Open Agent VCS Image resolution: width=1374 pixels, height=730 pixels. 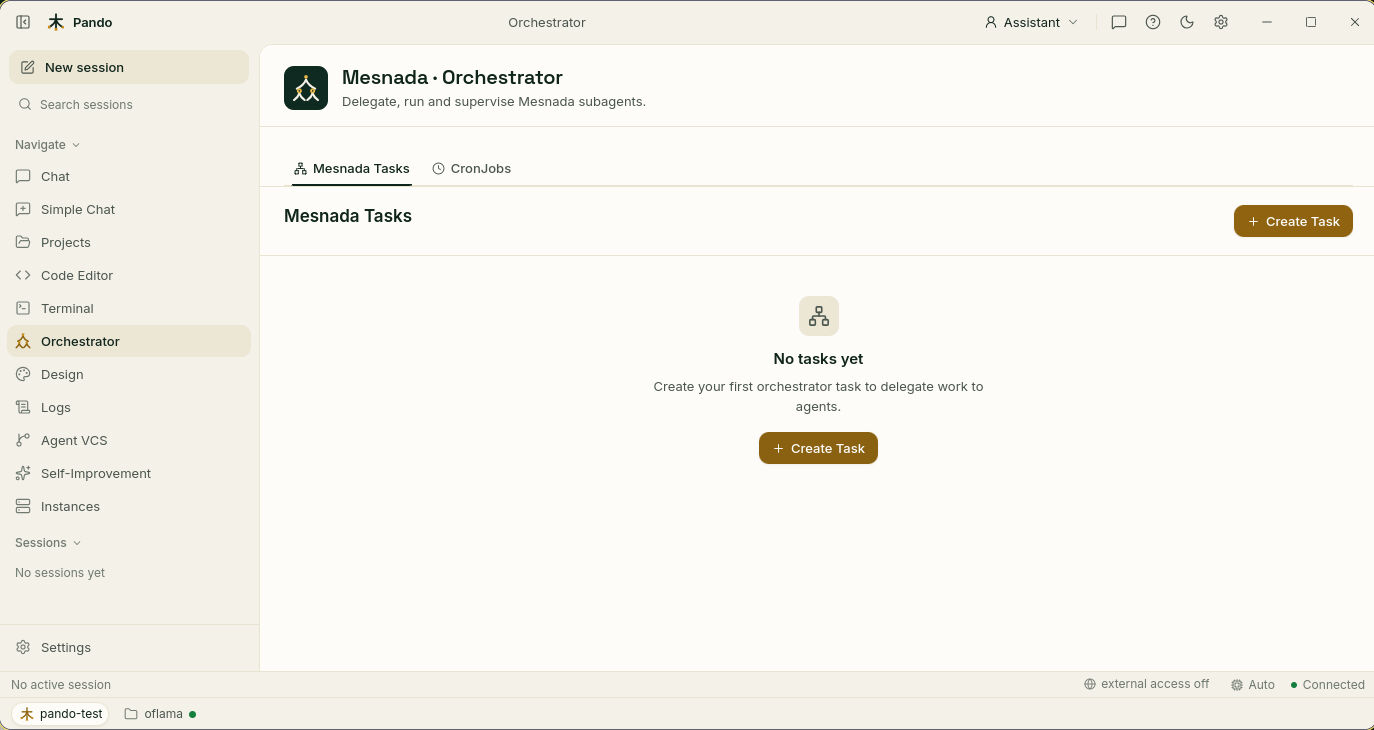[x=129, y=440]
